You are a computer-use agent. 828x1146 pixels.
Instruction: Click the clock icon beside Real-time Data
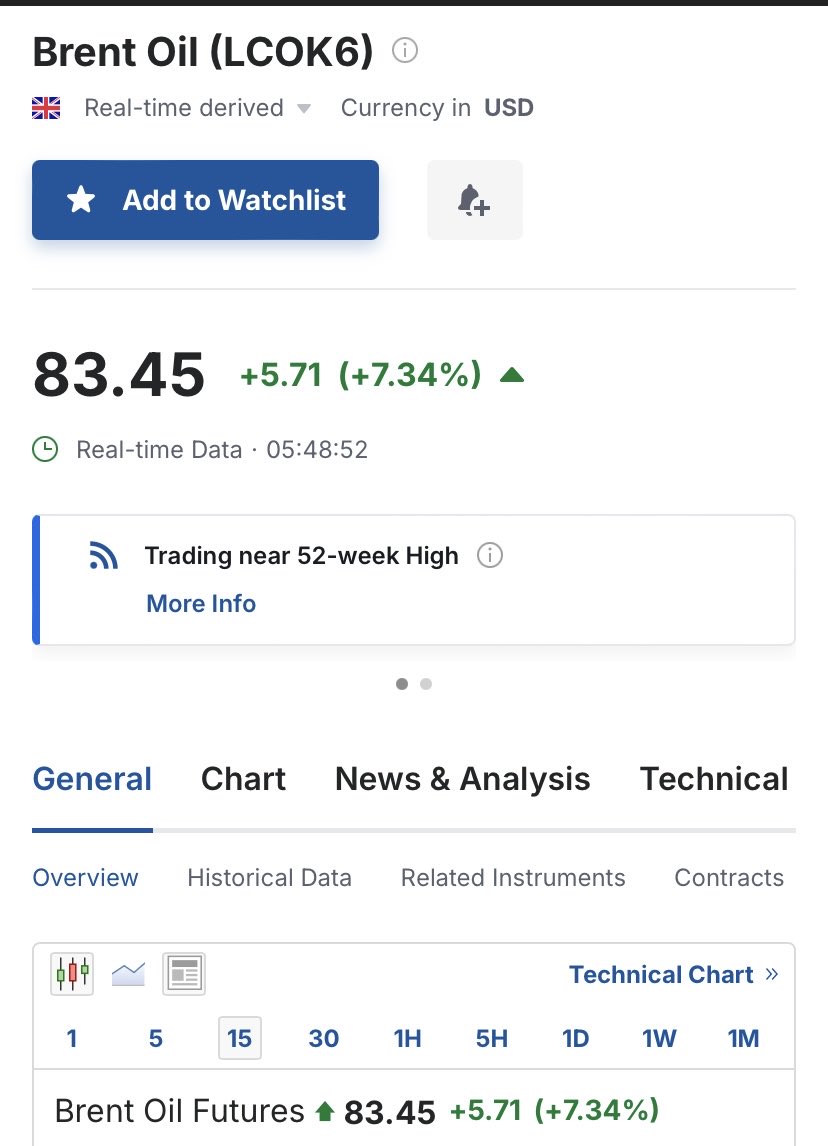pos(45,449)
